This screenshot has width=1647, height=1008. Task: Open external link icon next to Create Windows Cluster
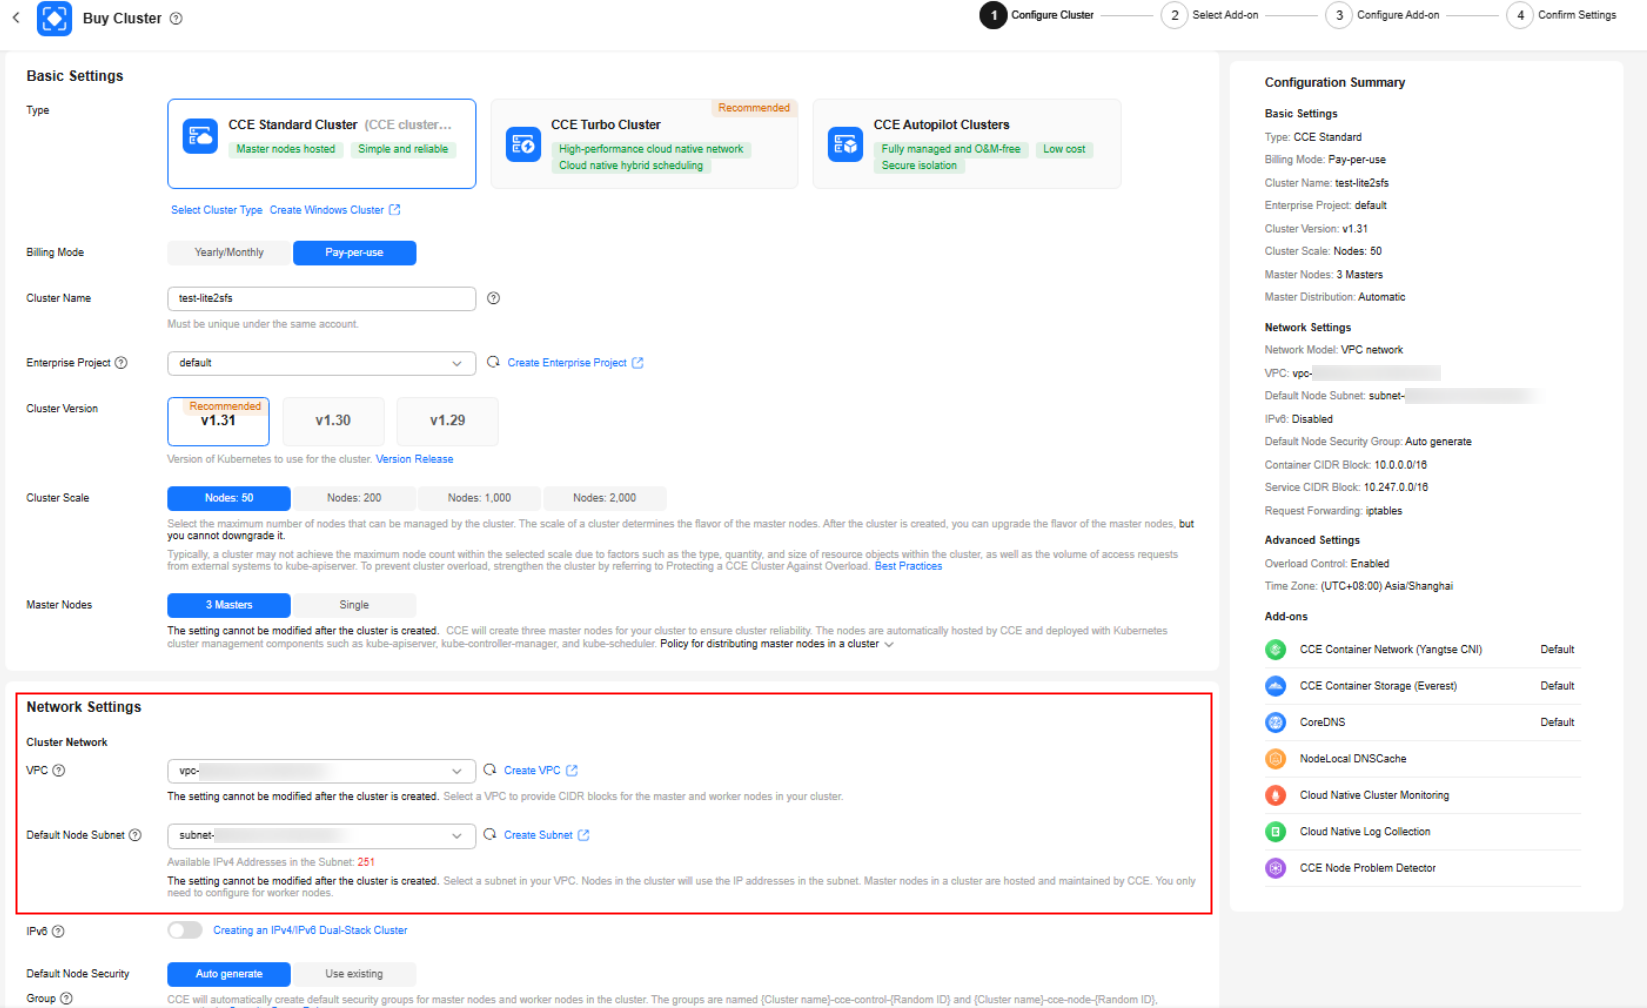click(x=394, y=210)
